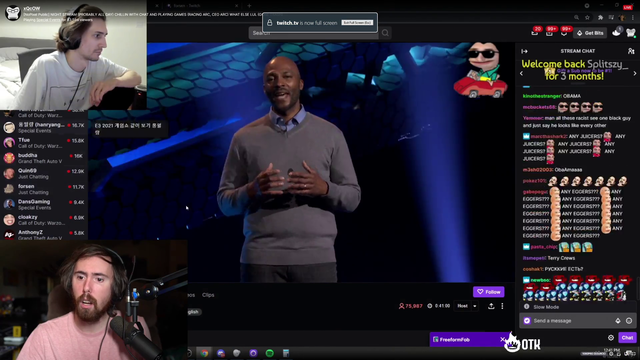Select cloakzy channel in sidebar
640x360 pixels.
coord(44,220)
